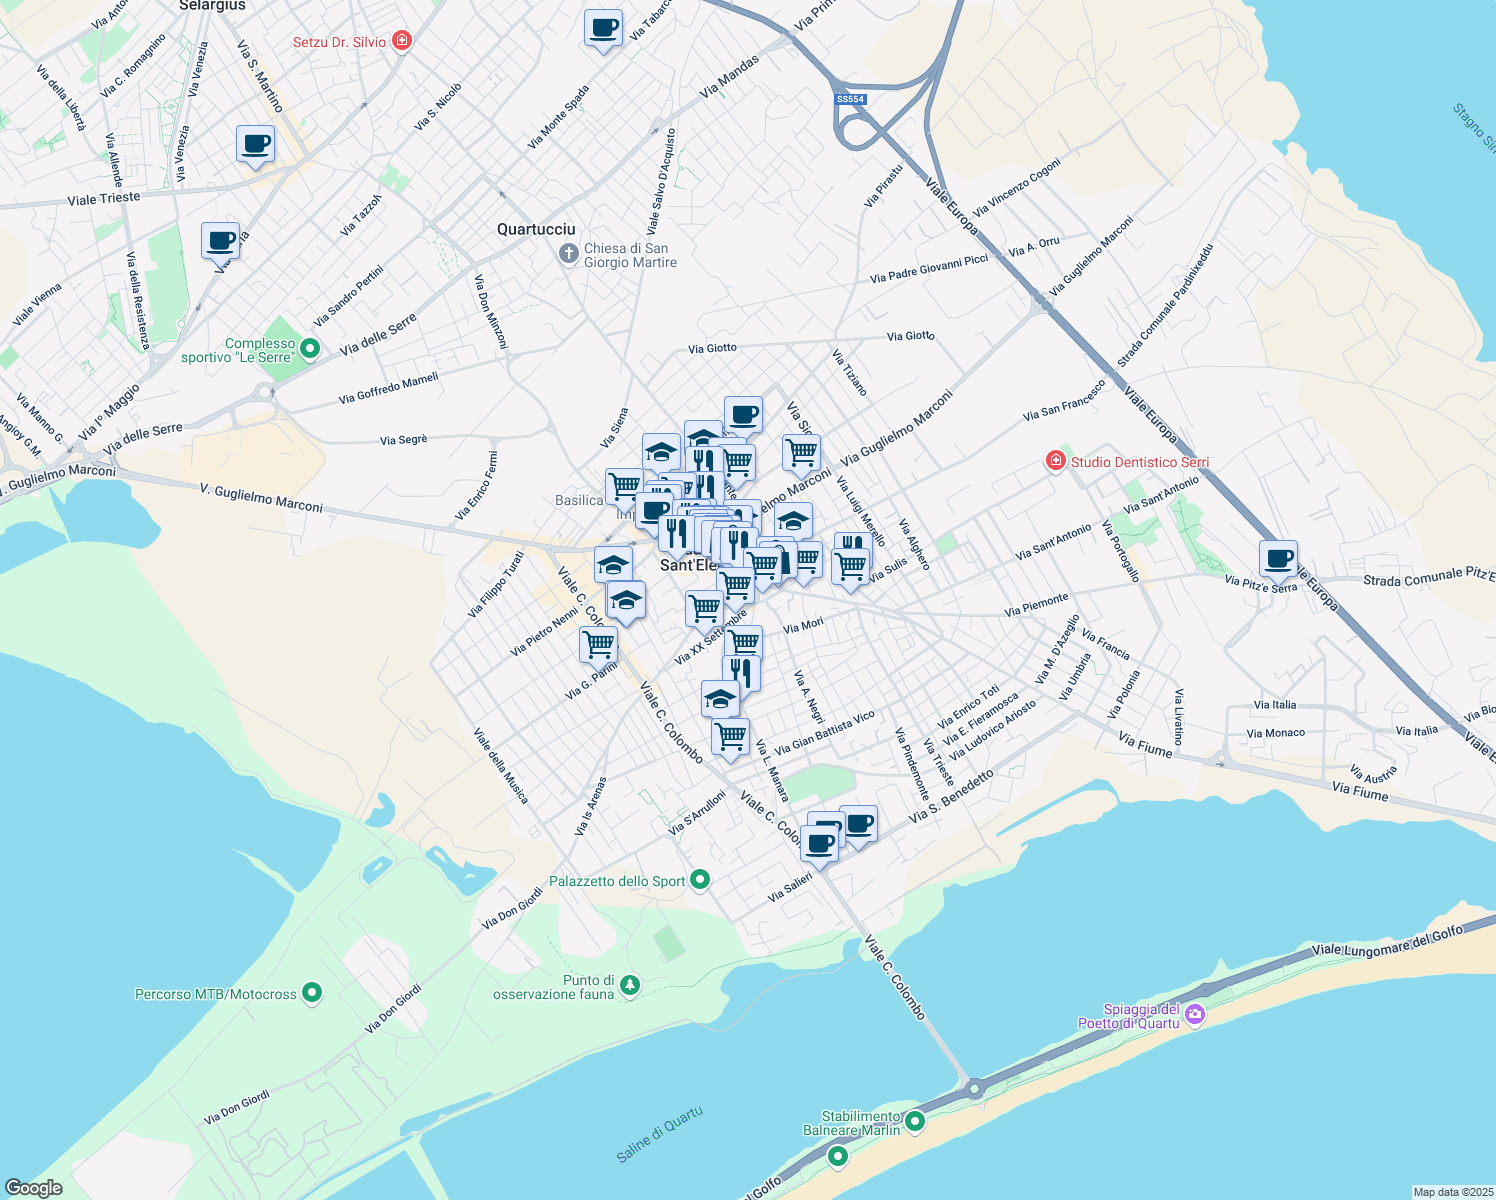Click the Via Enrico Fermi label
1496x1200 pixels.
coord(477,486)
